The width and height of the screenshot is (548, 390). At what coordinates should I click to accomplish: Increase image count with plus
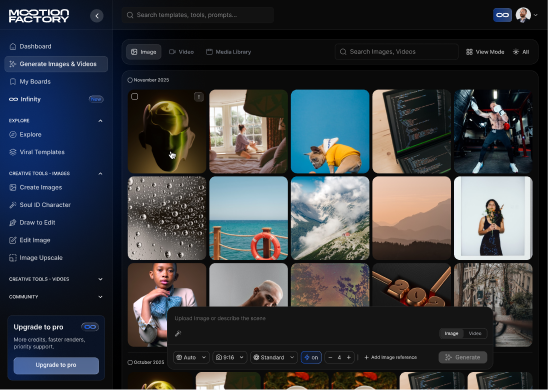click(x=348, y=358)
